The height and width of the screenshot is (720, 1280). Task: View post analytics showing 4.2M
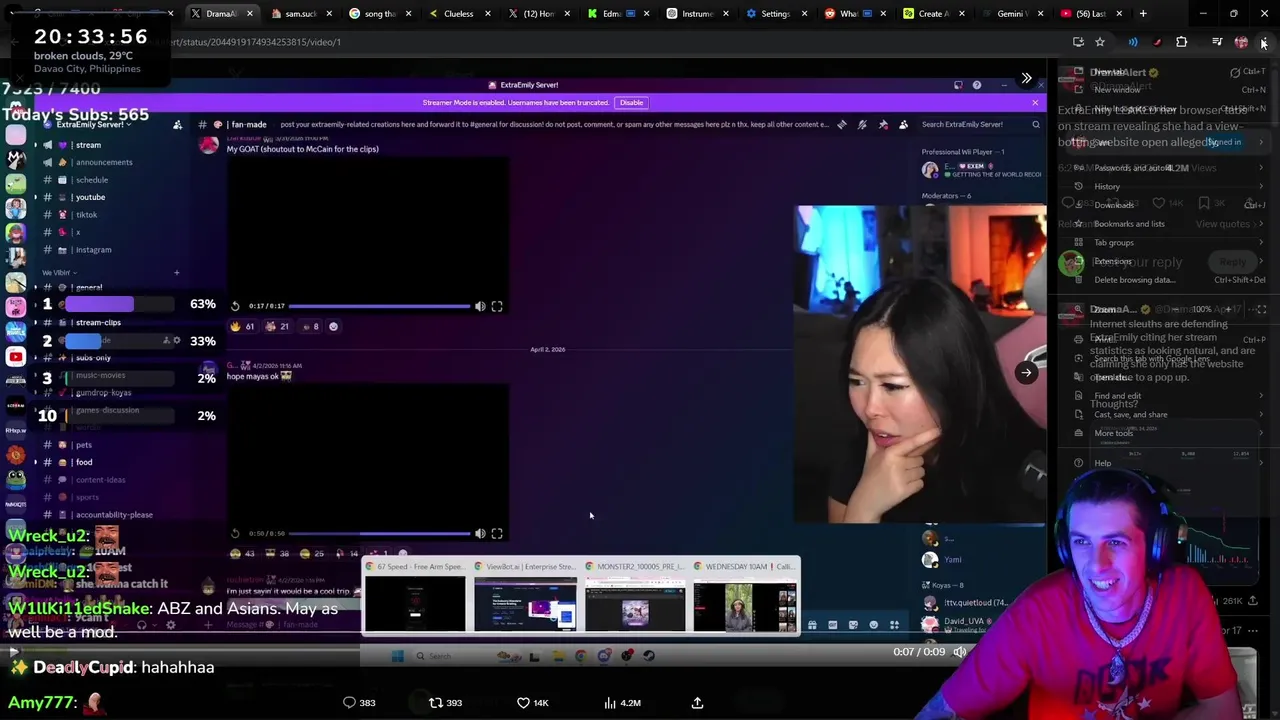pos(621,703)
